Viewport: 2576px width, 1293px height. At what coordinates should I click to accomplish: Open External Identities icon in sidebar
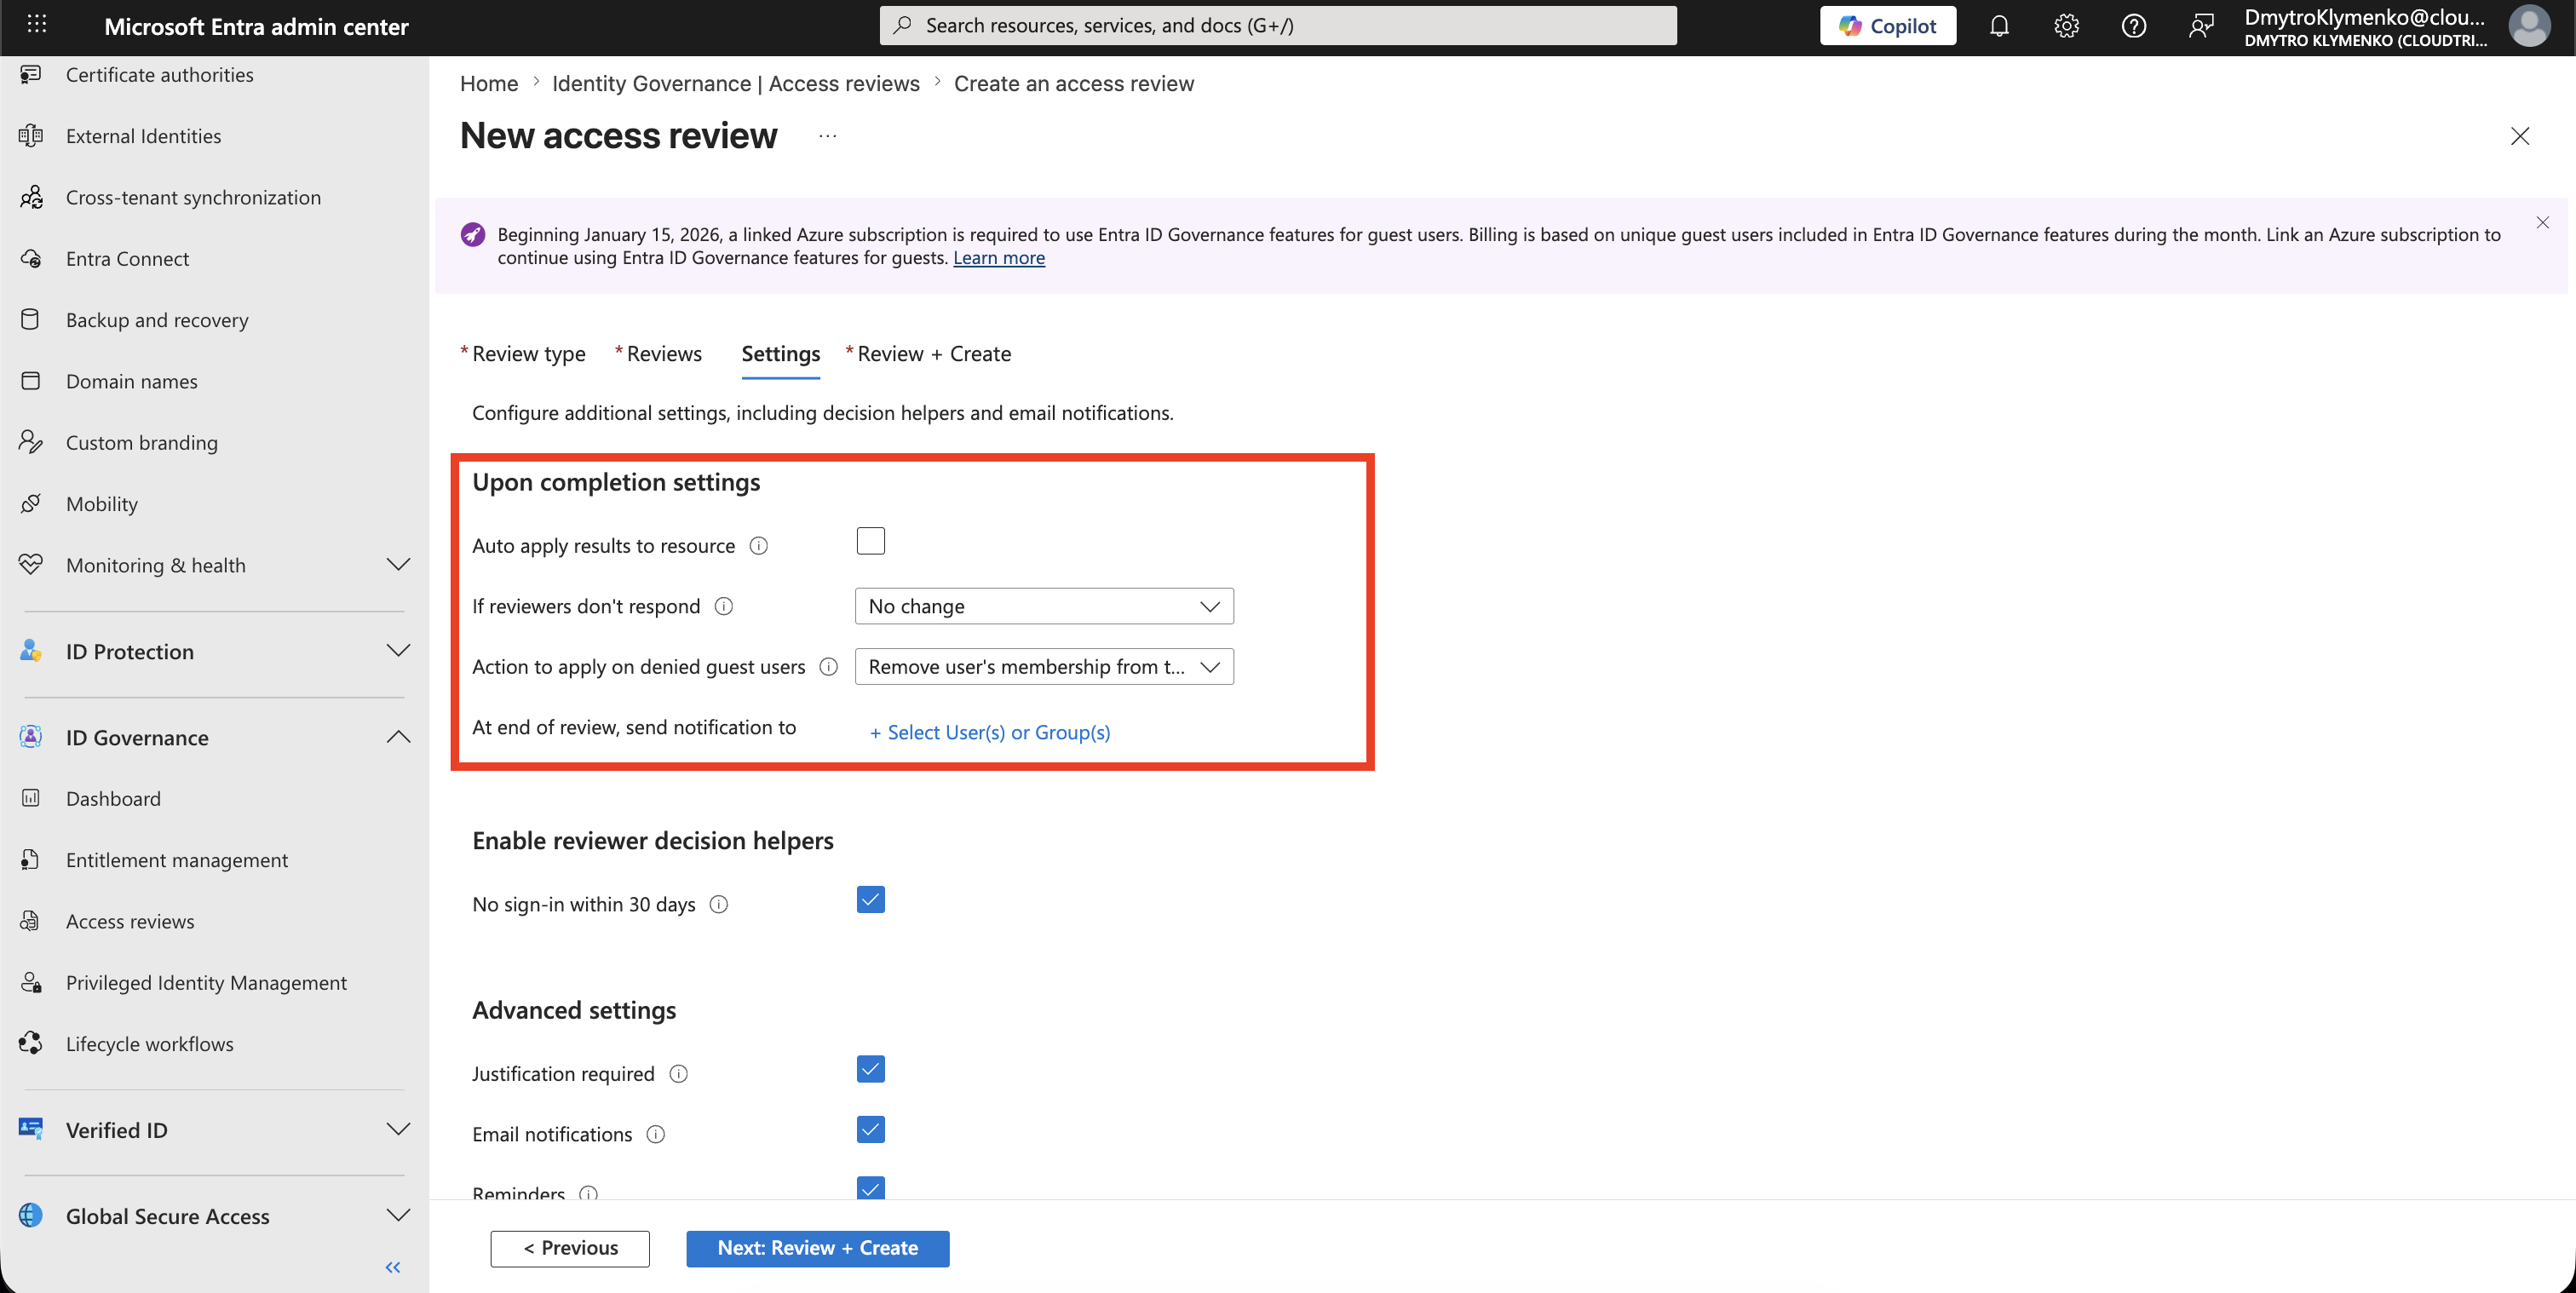[x=31, y=136]
